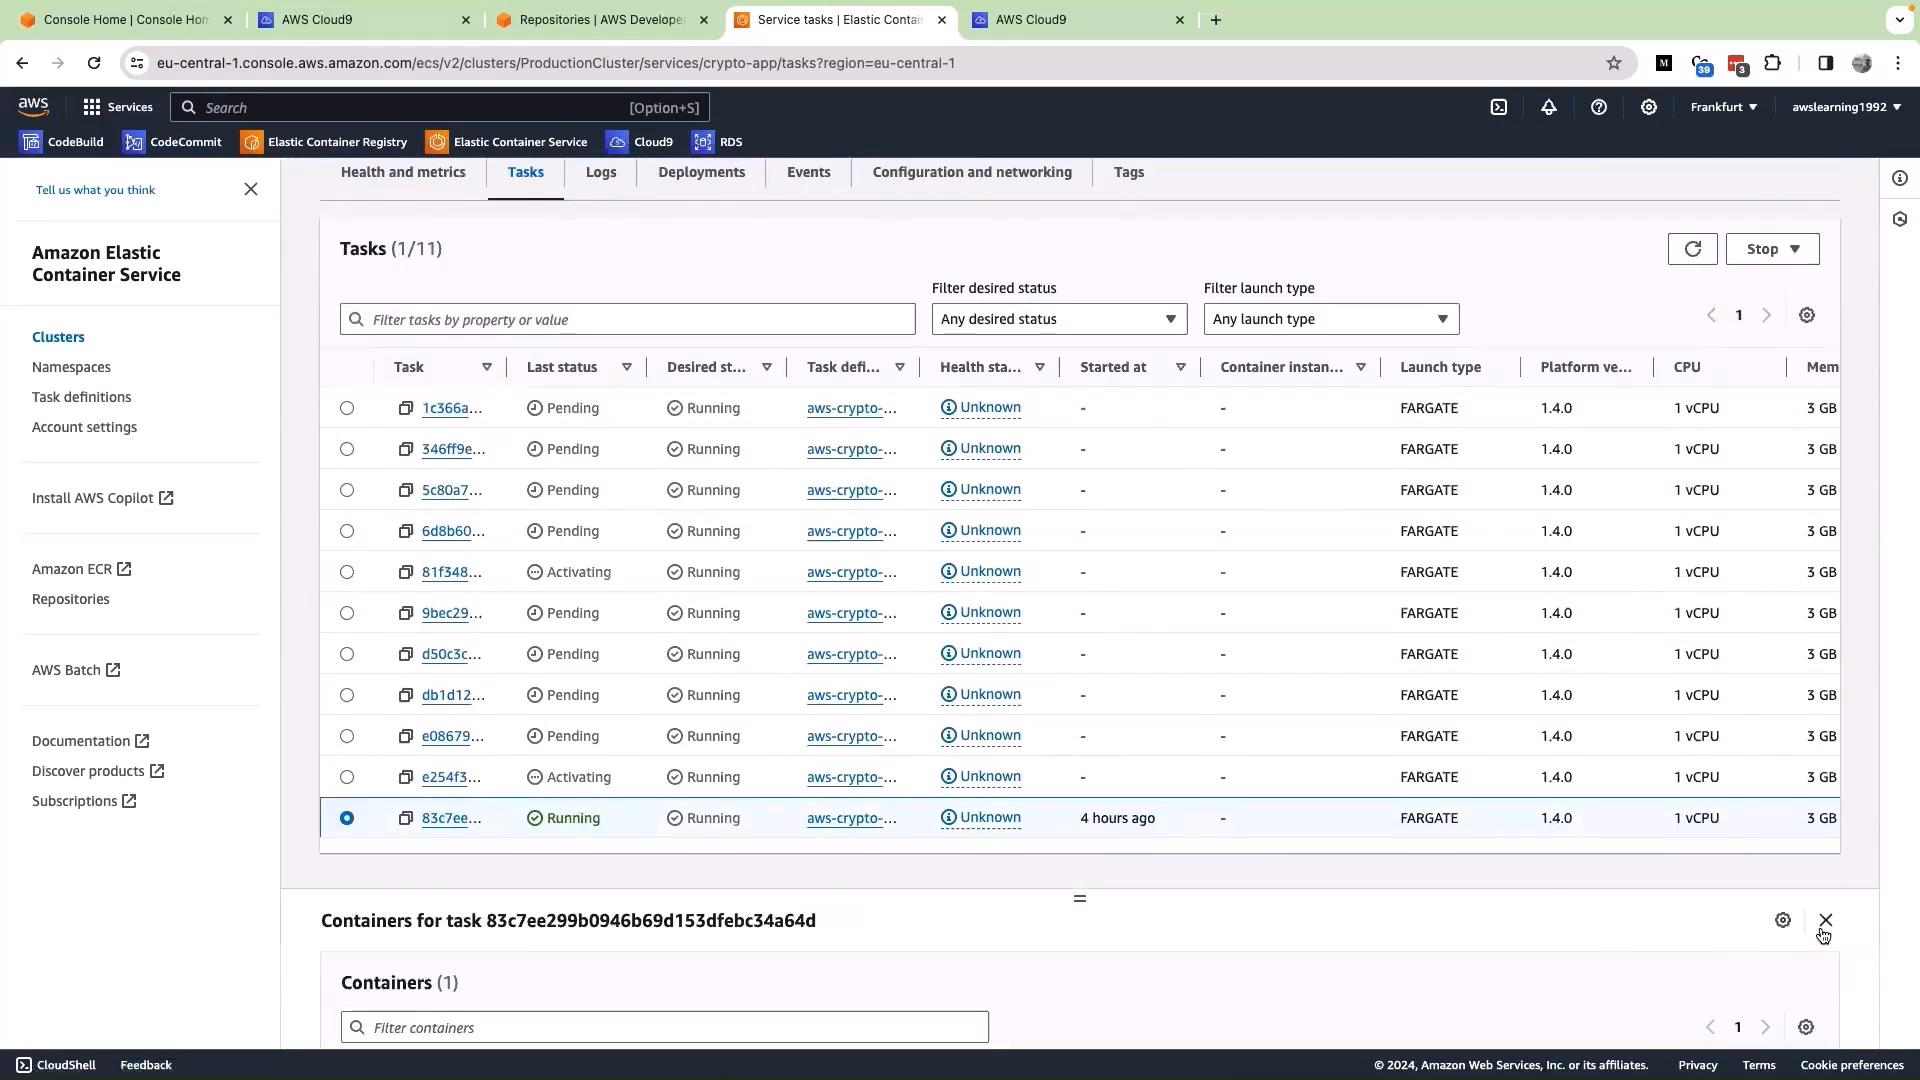Open Install AWS Copilot external link

[102, 498]
